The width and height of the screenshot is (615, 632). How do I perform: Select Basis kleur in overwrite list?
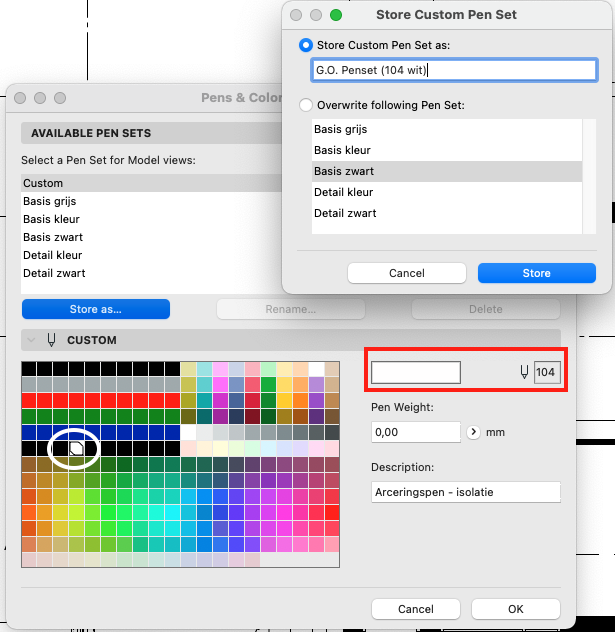coord(447,150)
